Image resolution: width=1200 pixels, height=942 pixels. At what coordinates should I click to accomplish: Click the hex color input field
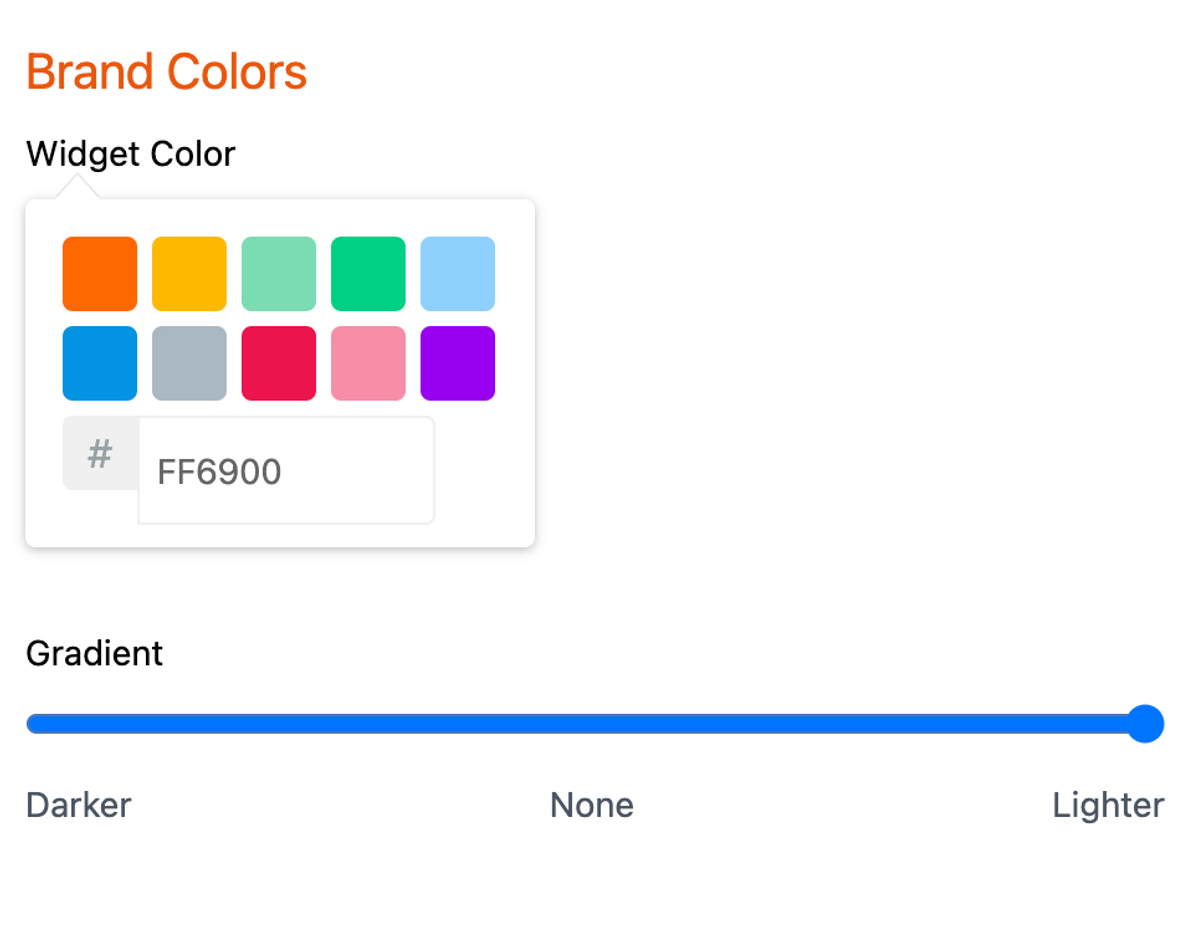[x=286, y=471]
